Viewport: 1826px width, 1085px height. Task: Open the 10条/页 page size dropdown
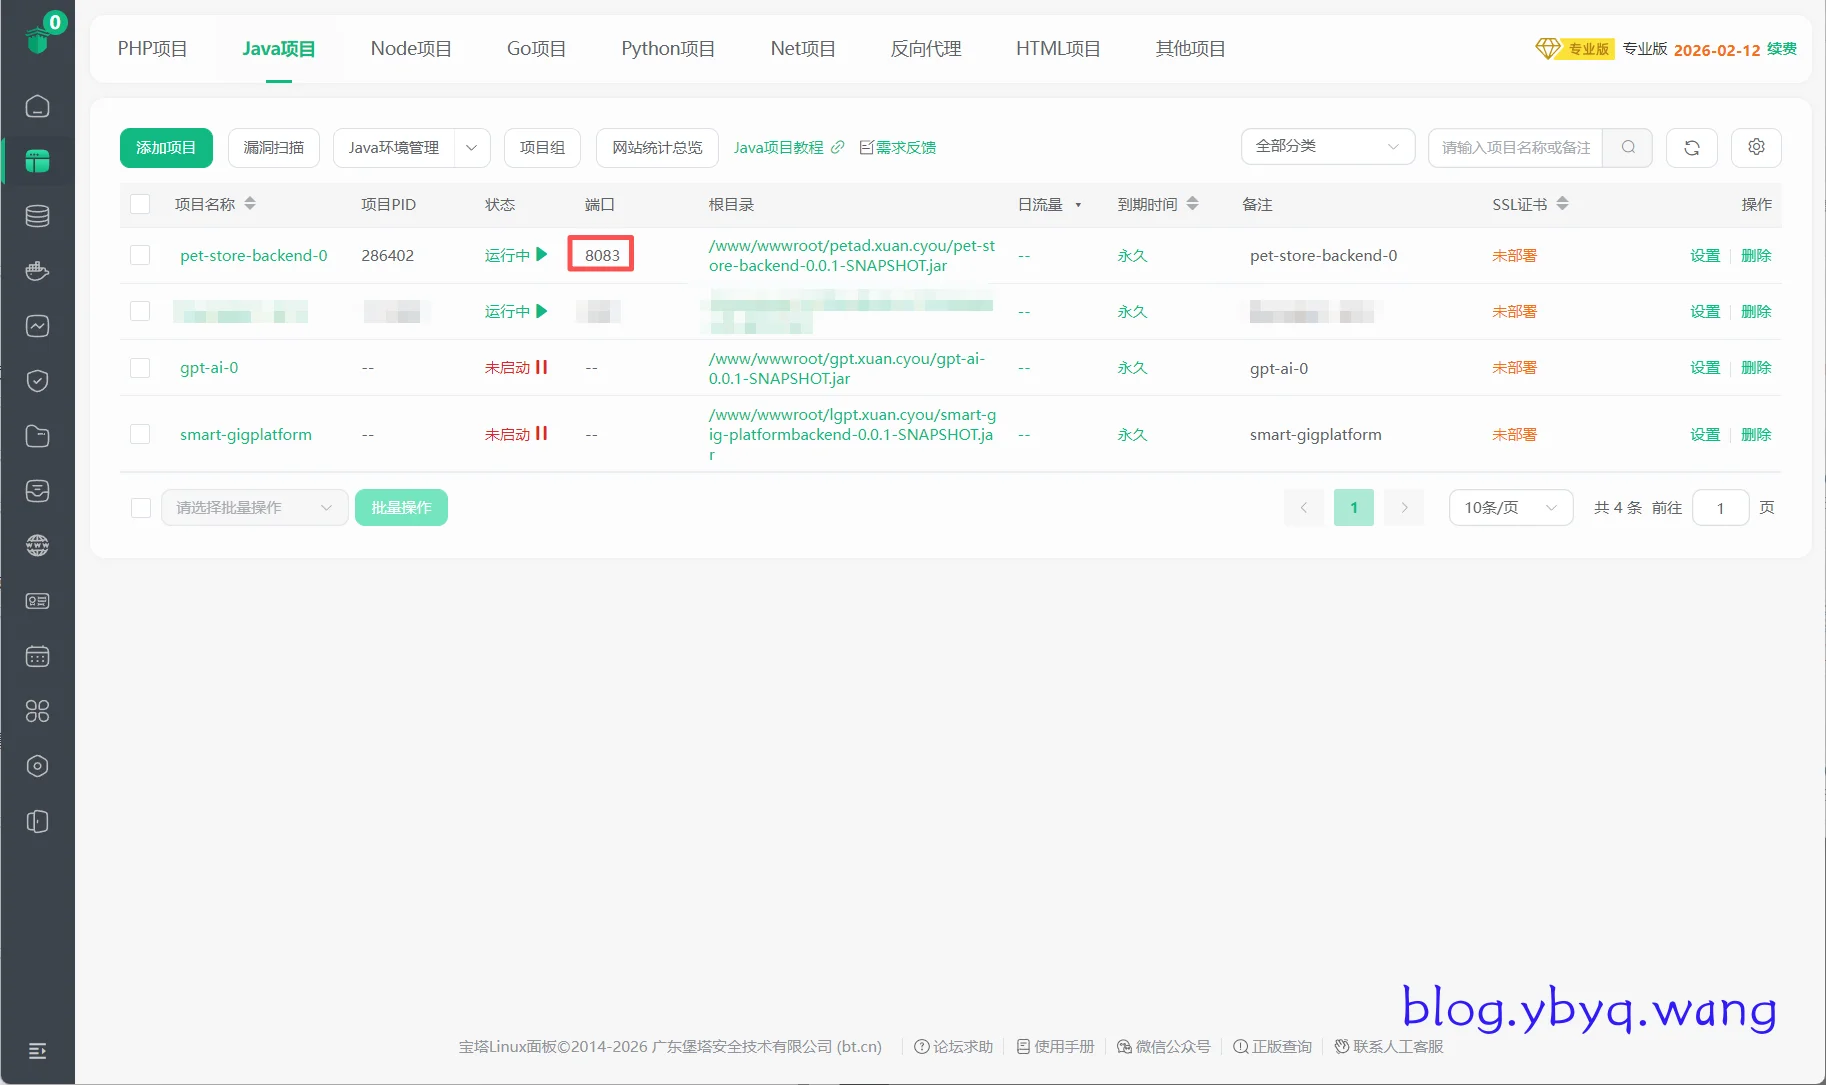pyautogui.click(x=1510, y=507)
